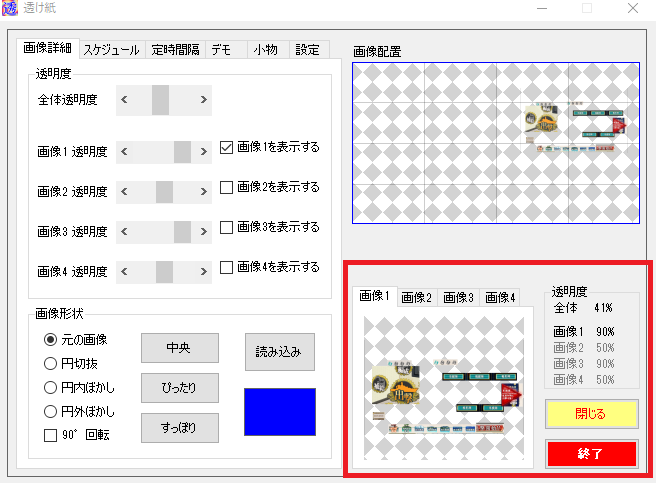Decrease 画像2 透明度 with left arrow
This screenshot has height=483, width=656.
point(124,192)
